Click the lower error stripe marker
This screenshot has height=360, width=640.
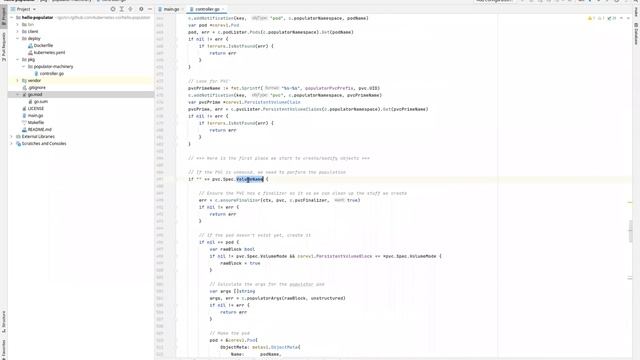[630, 278]
